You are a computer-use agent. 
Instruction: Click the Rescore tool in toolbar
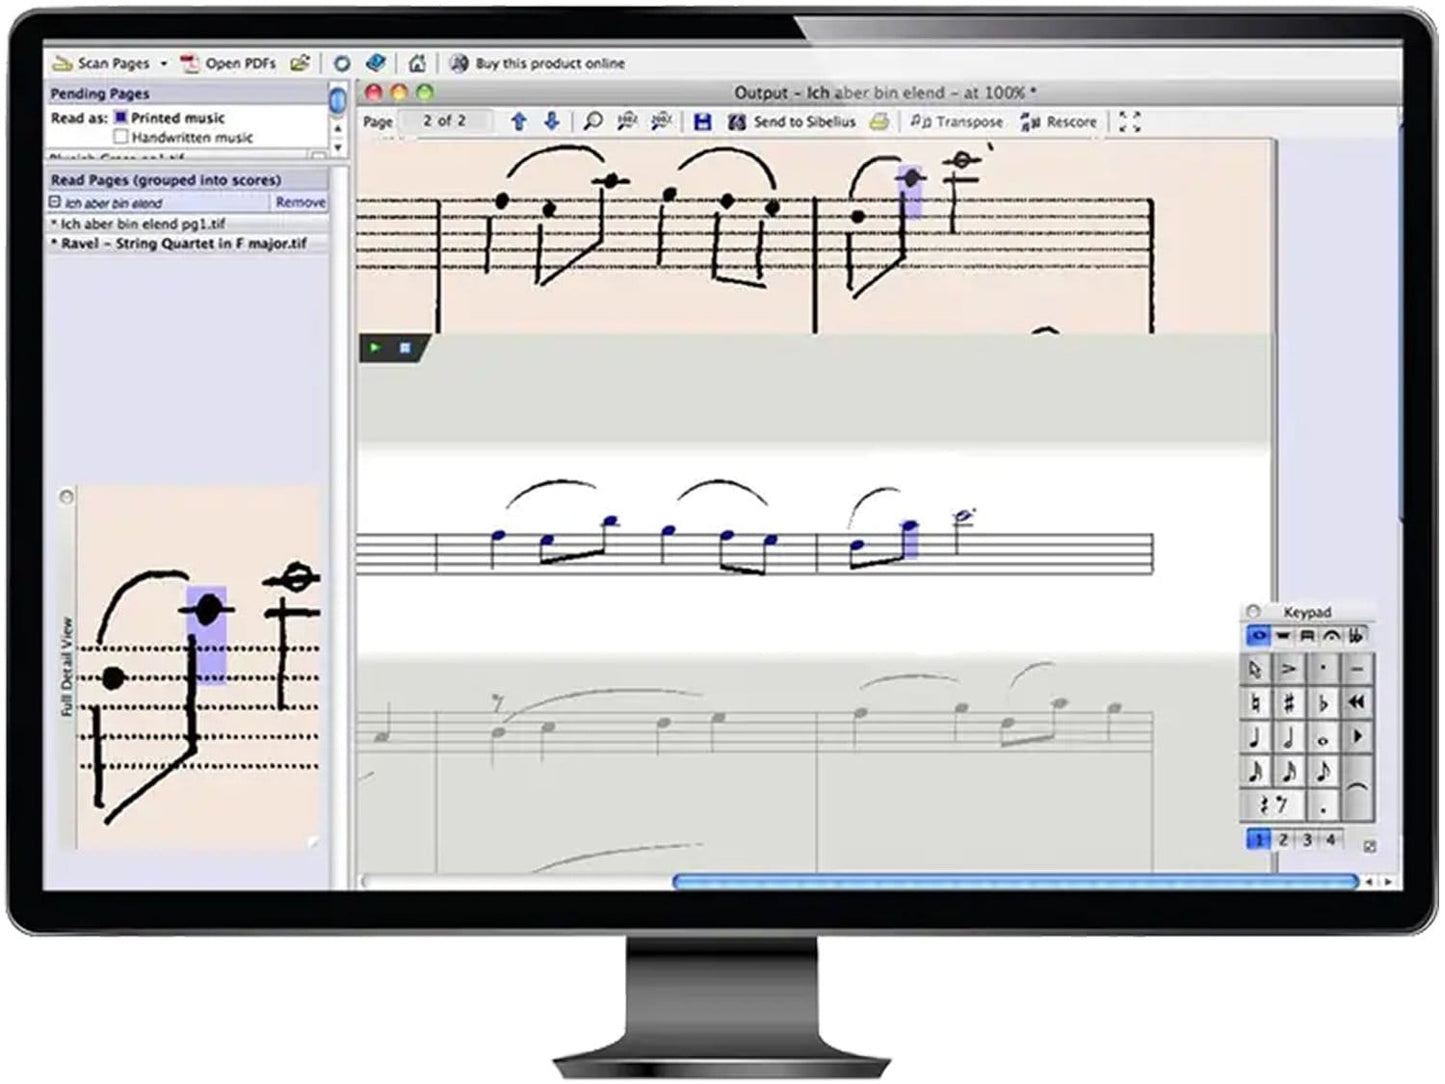[1058, 122]
